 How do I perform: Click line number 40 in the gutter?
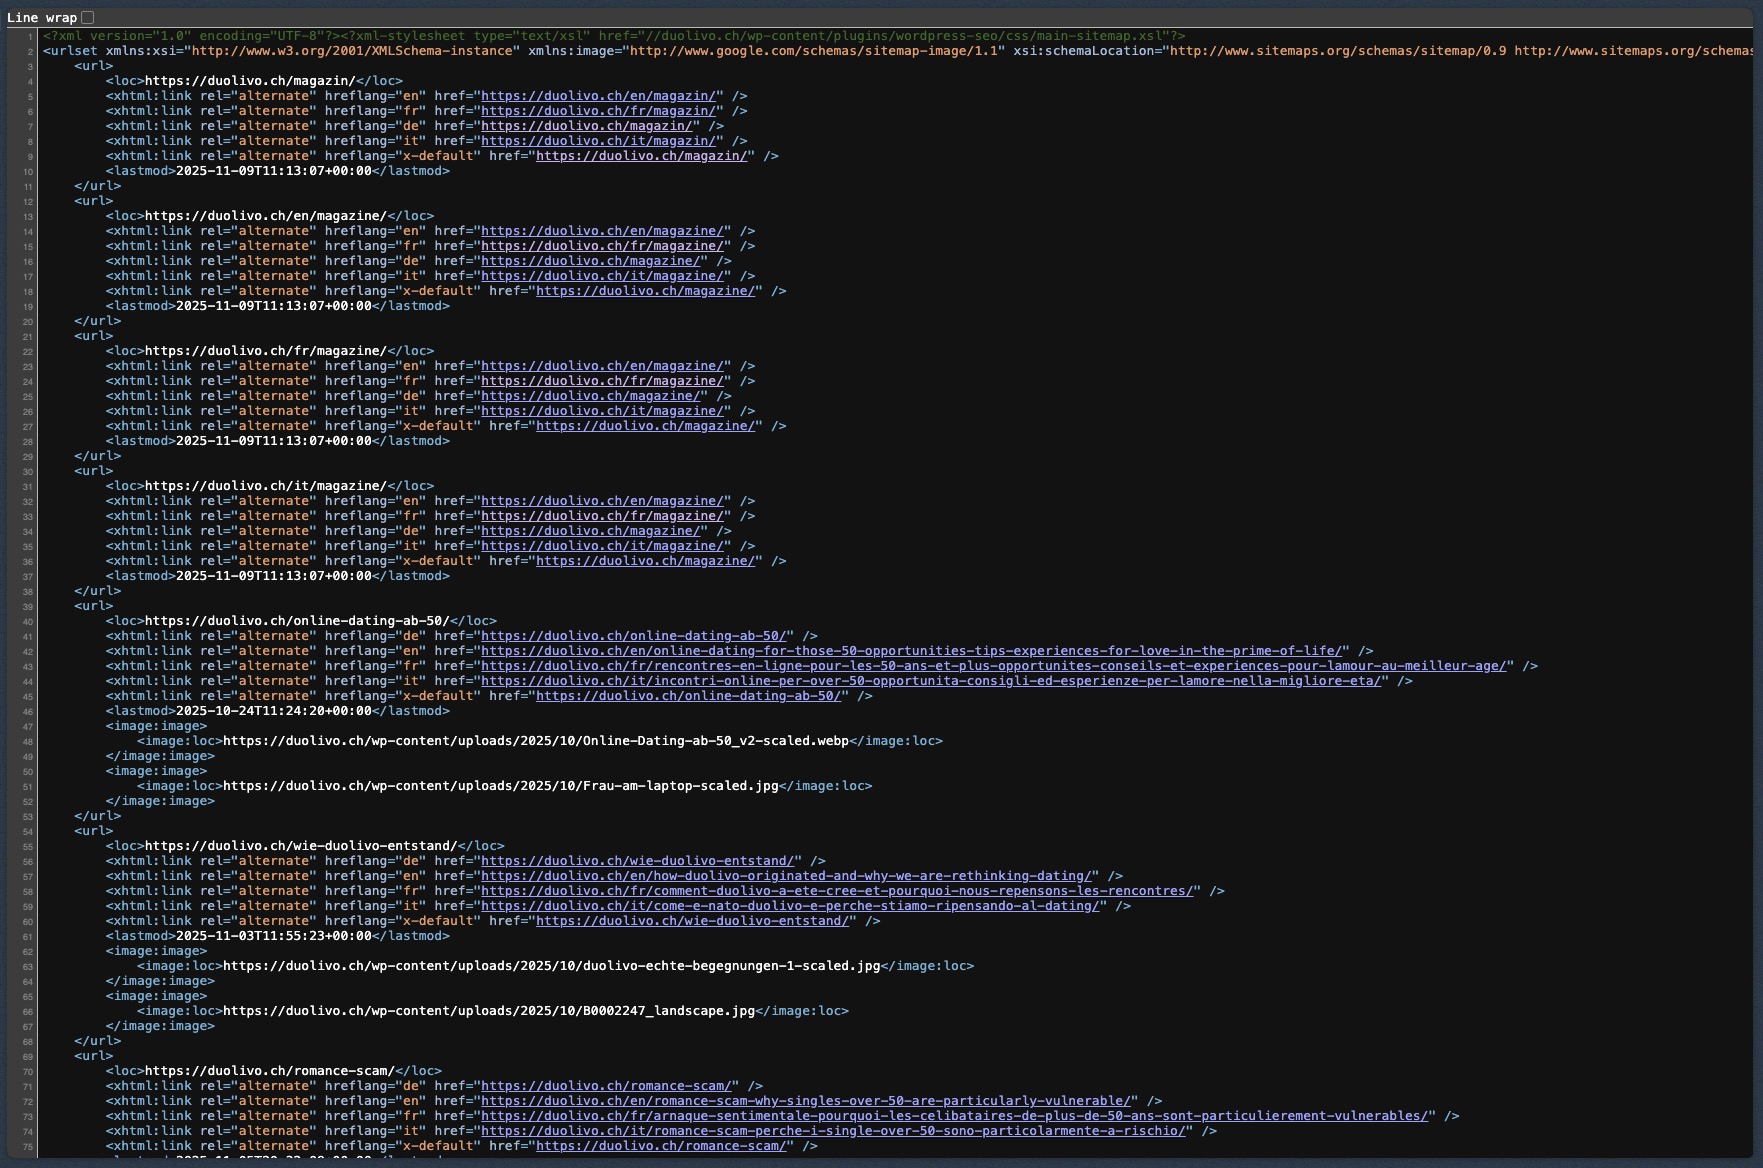[27, 621]
